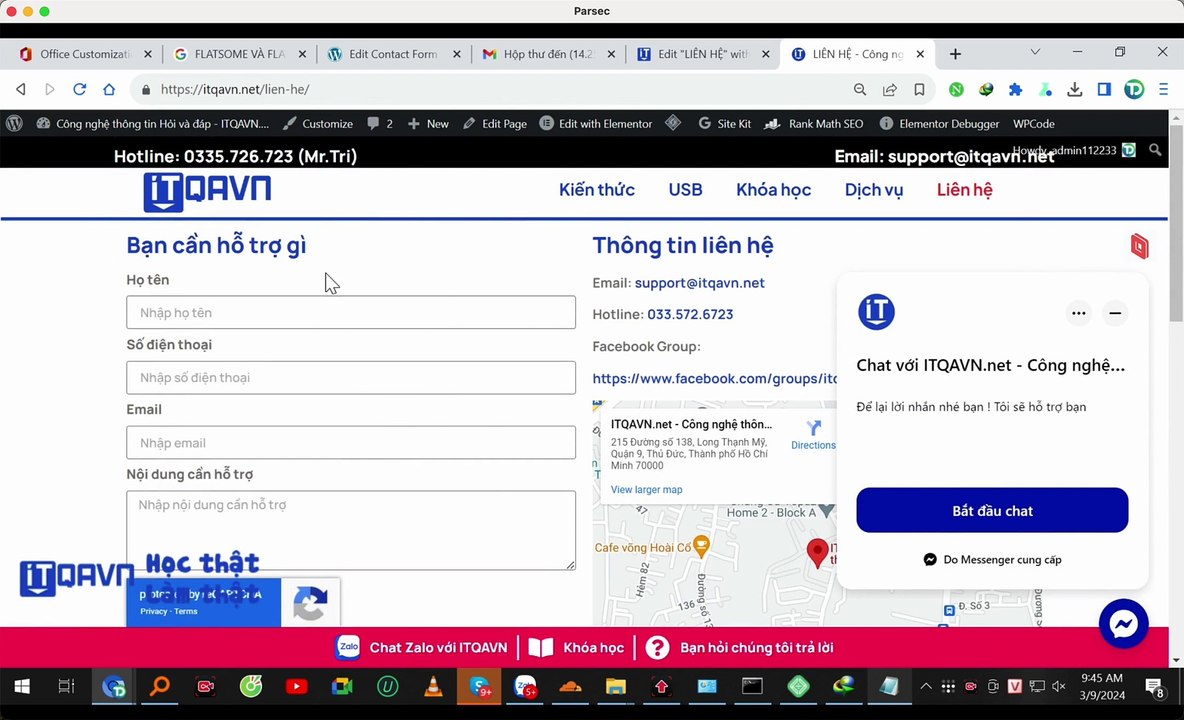This screenshot has width=1184, height=720.
Task: Click Bạn hỏi chúng tôi trả lời
Action: pos(739,648)
